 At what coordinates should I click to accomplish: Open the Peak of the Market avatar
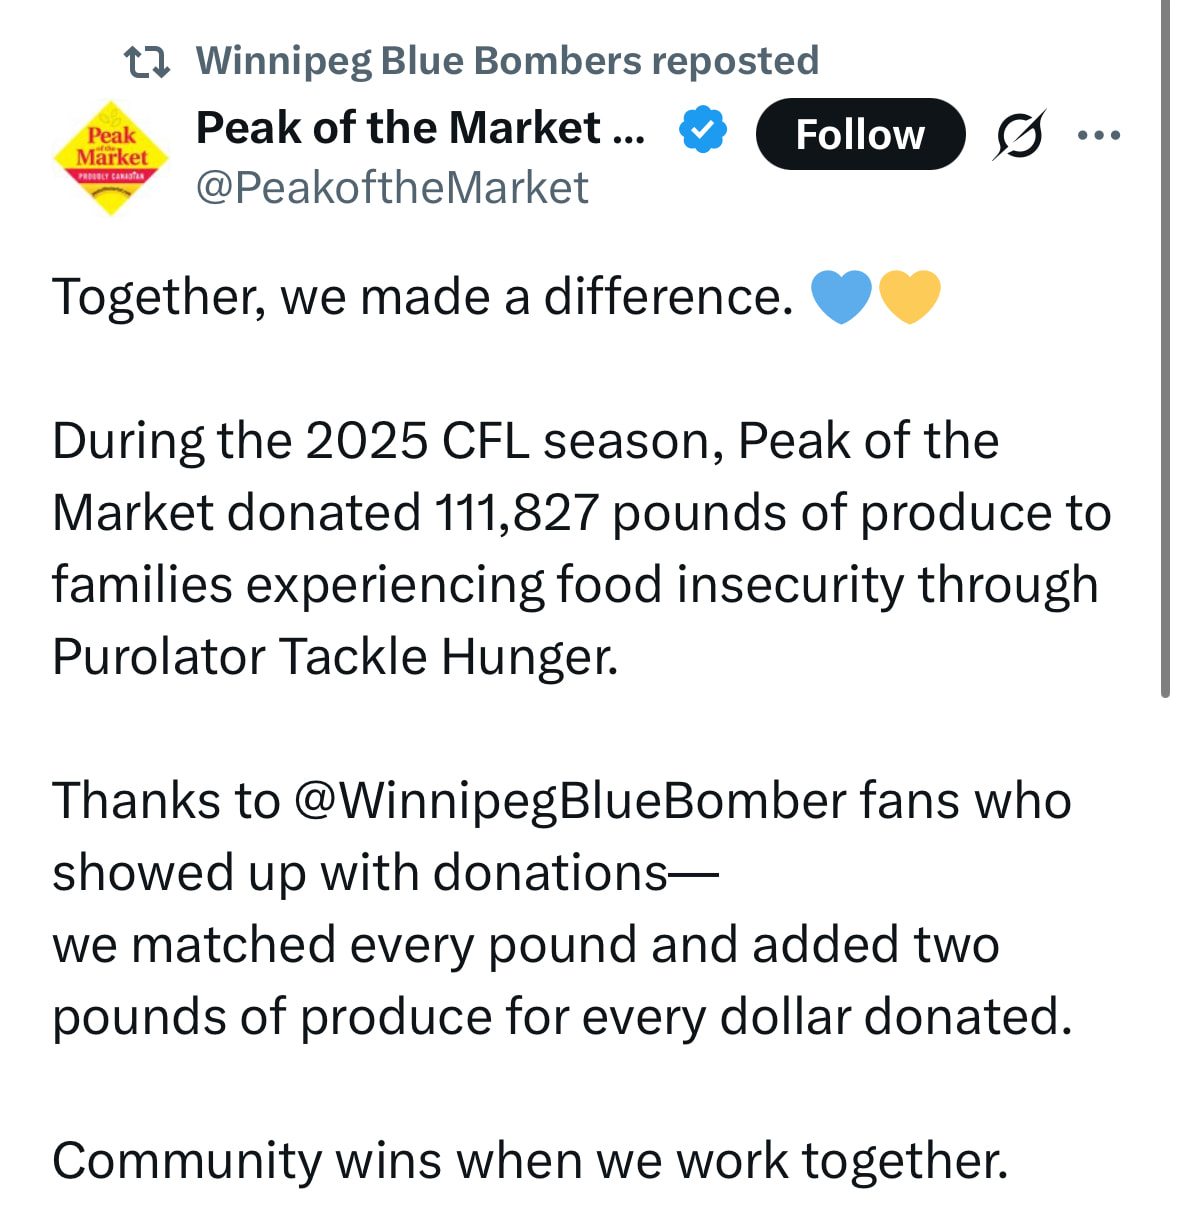click(x=111, y=157)
